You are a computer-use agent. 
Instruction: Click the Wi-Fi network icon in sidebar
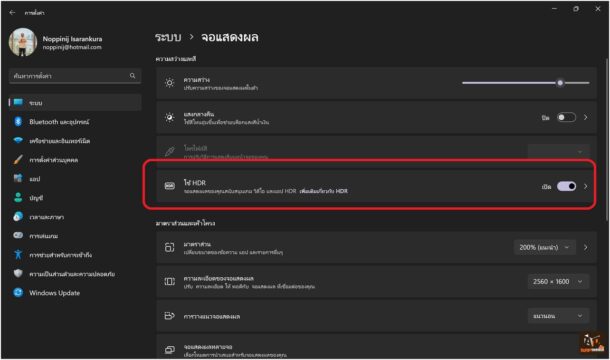pos(18,140)
